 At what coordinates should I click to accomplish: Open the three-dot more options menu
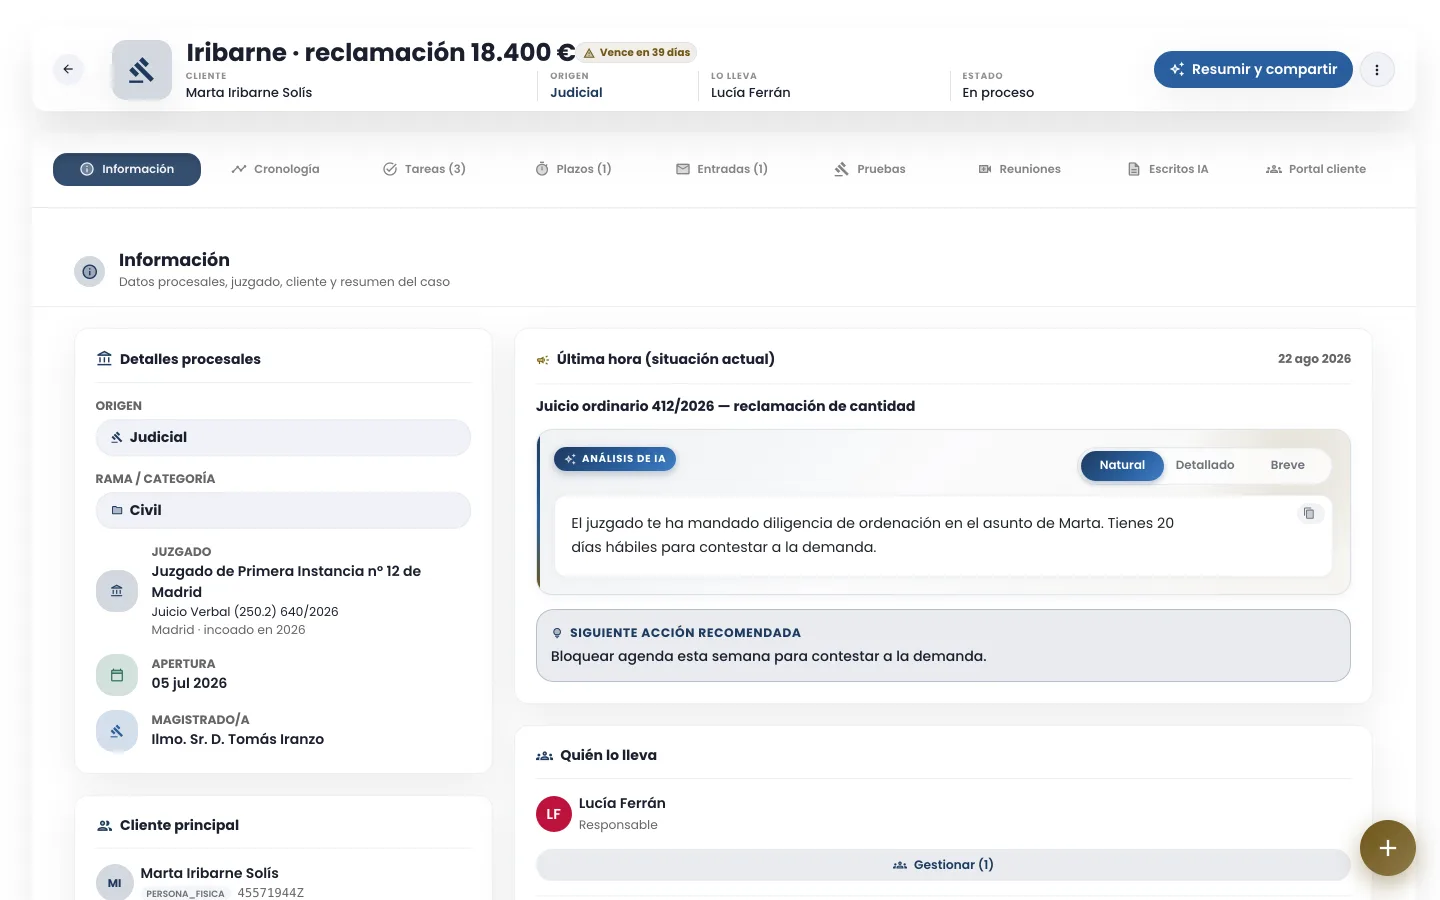[x=1377, y=70]
